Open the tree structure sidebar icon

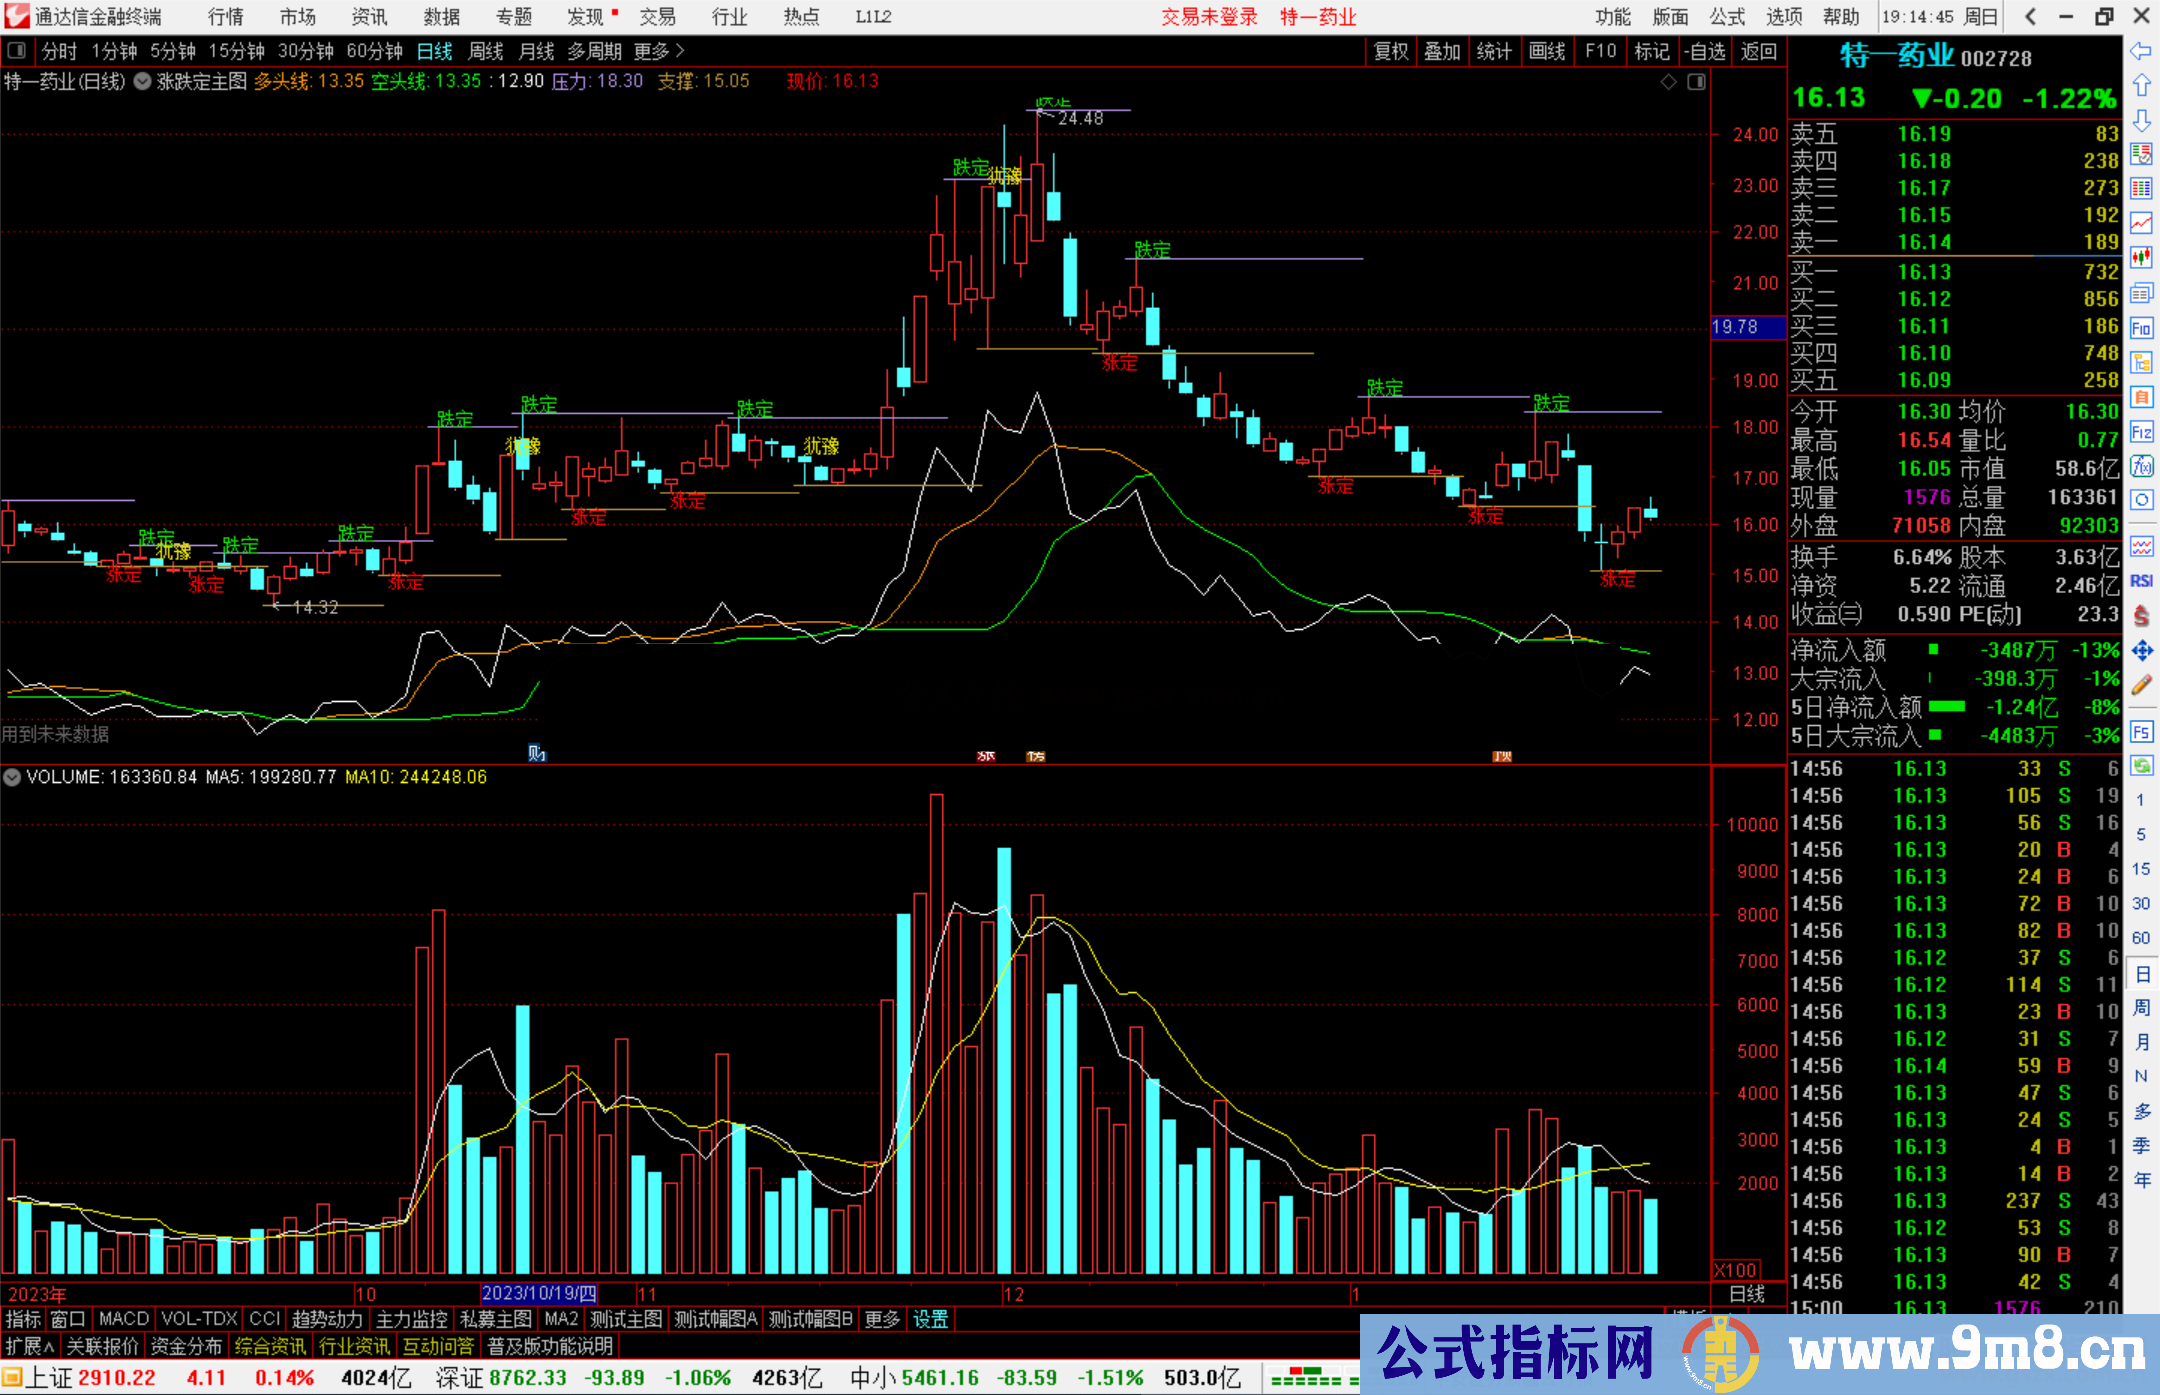[2141, 362]
